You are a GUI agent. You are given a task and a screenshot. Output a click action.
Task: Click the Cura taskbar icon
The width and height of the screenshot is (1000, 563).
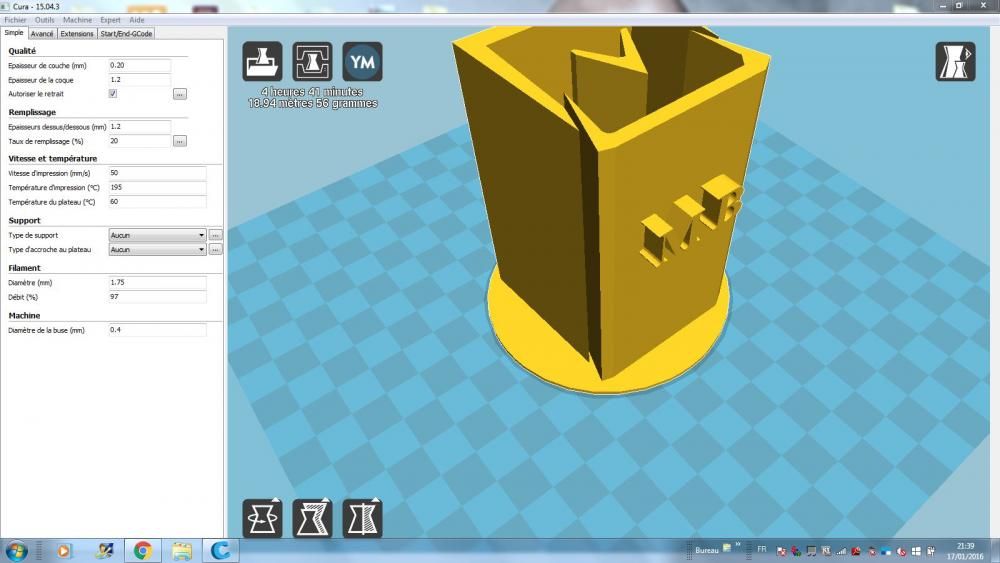coord(221,550)
